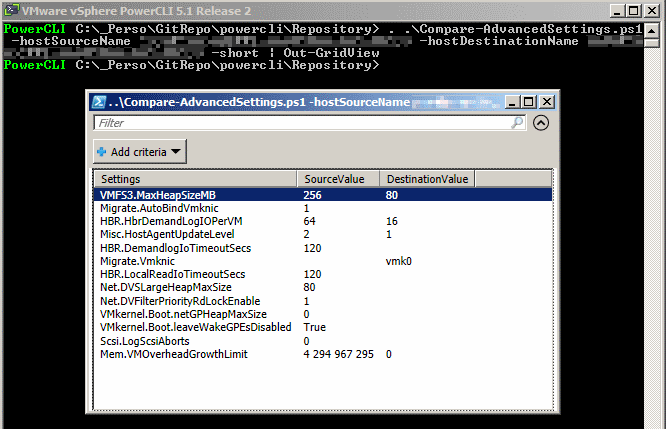Select the Misc.HostAgentUpdateLevel row
The height and width of the screenshot is (429, 666).
pyautogui.click(x=323, y=234)
